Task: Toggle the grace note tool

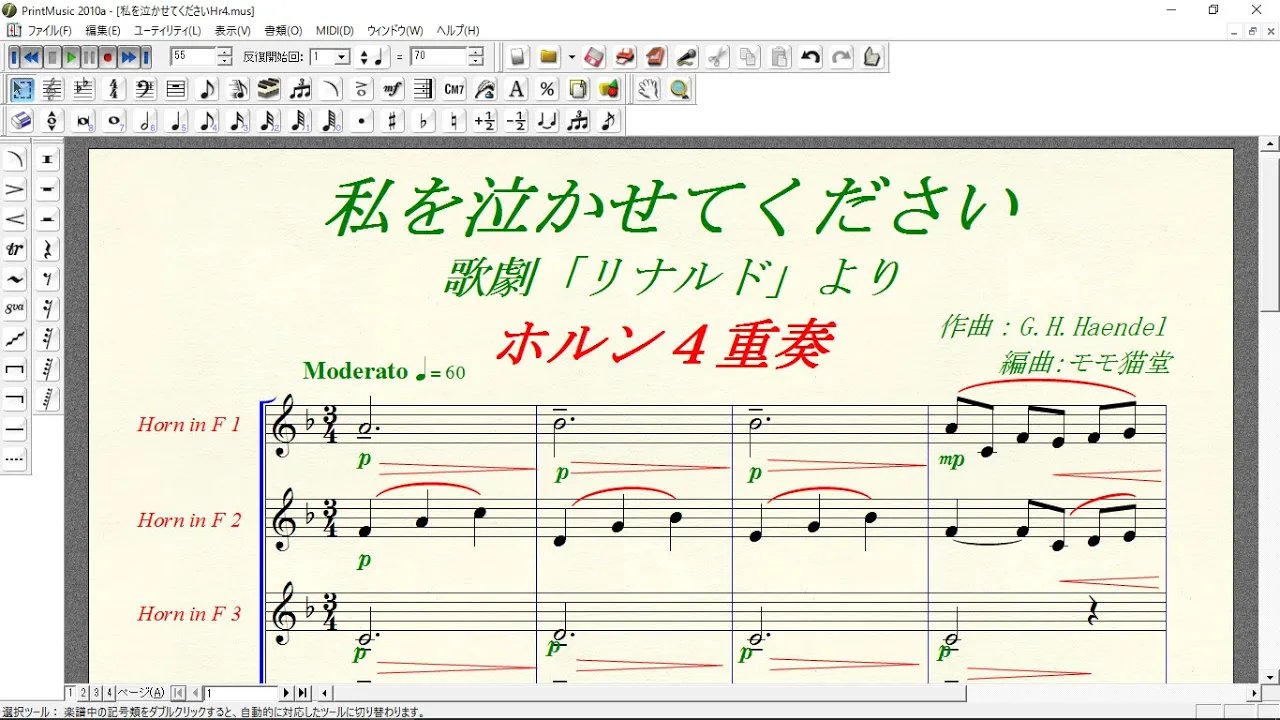Action: pyautogui.click(x=610, y=121)
